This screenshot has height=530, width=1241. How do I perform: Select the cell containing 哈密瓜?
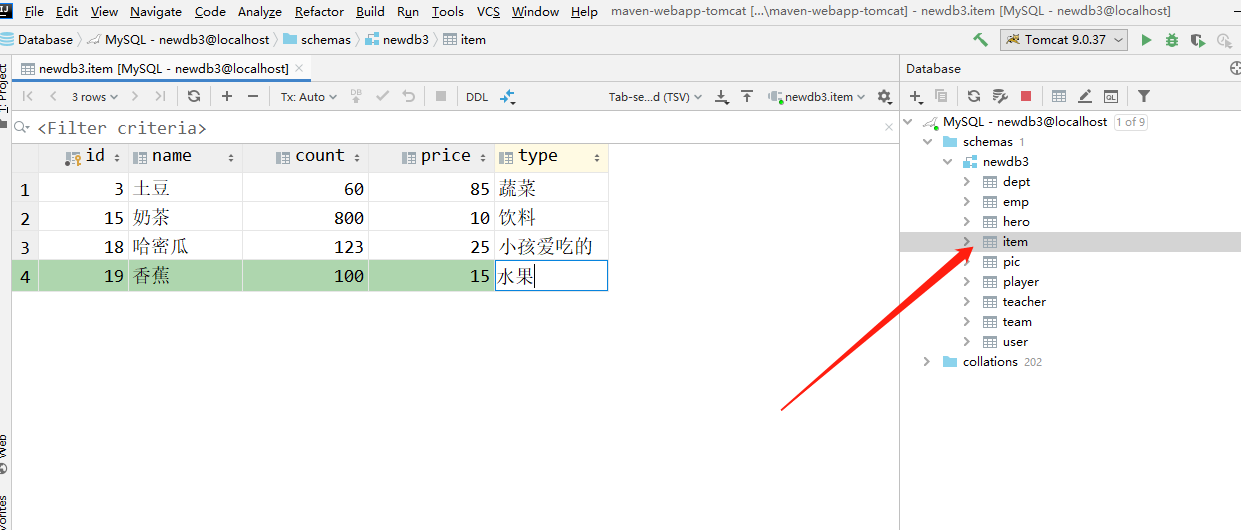(x=185, y=246)
